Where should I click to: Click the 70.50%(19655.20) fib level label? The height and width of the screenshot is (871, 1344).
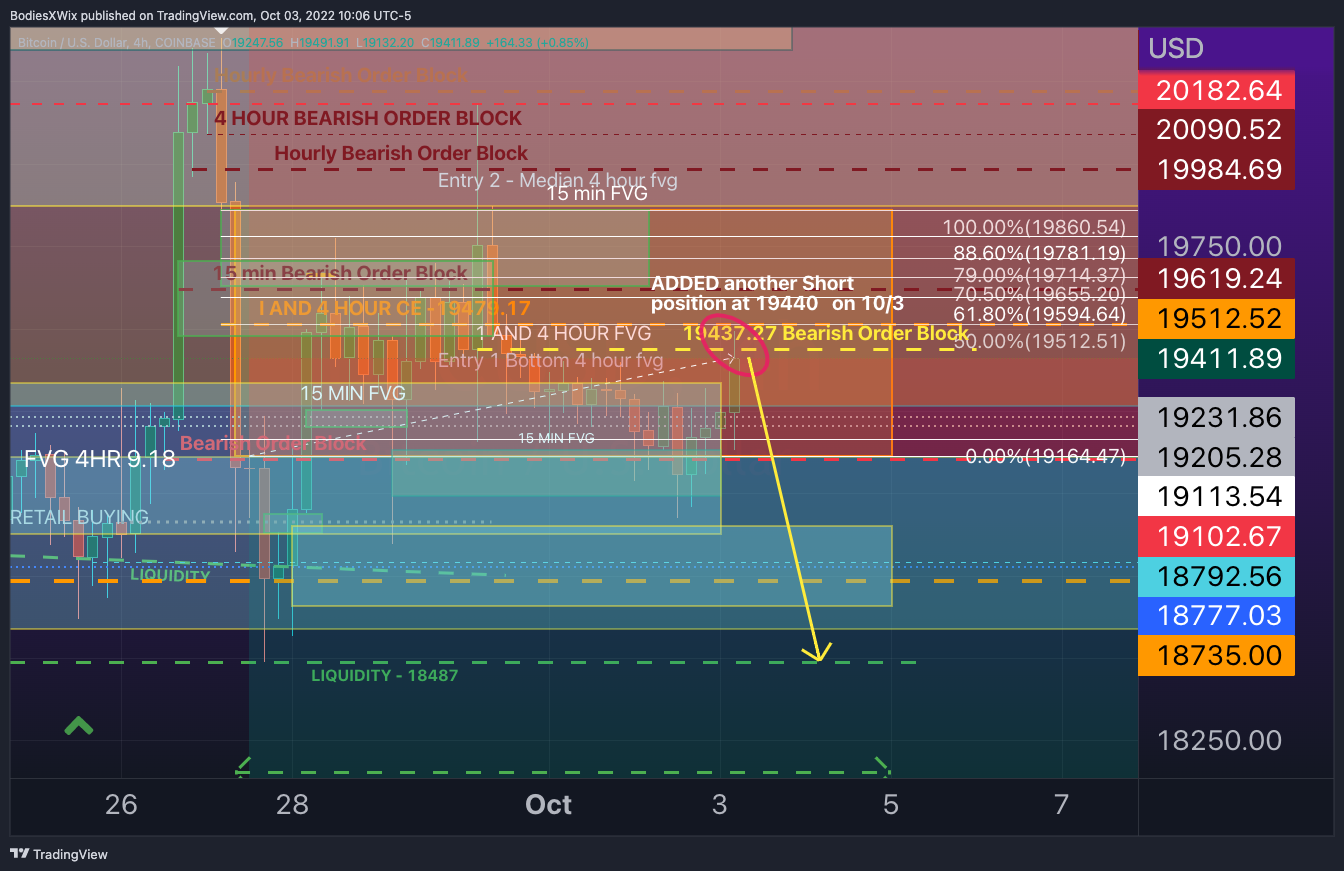pyautogui.click(x=1039, y=294)
